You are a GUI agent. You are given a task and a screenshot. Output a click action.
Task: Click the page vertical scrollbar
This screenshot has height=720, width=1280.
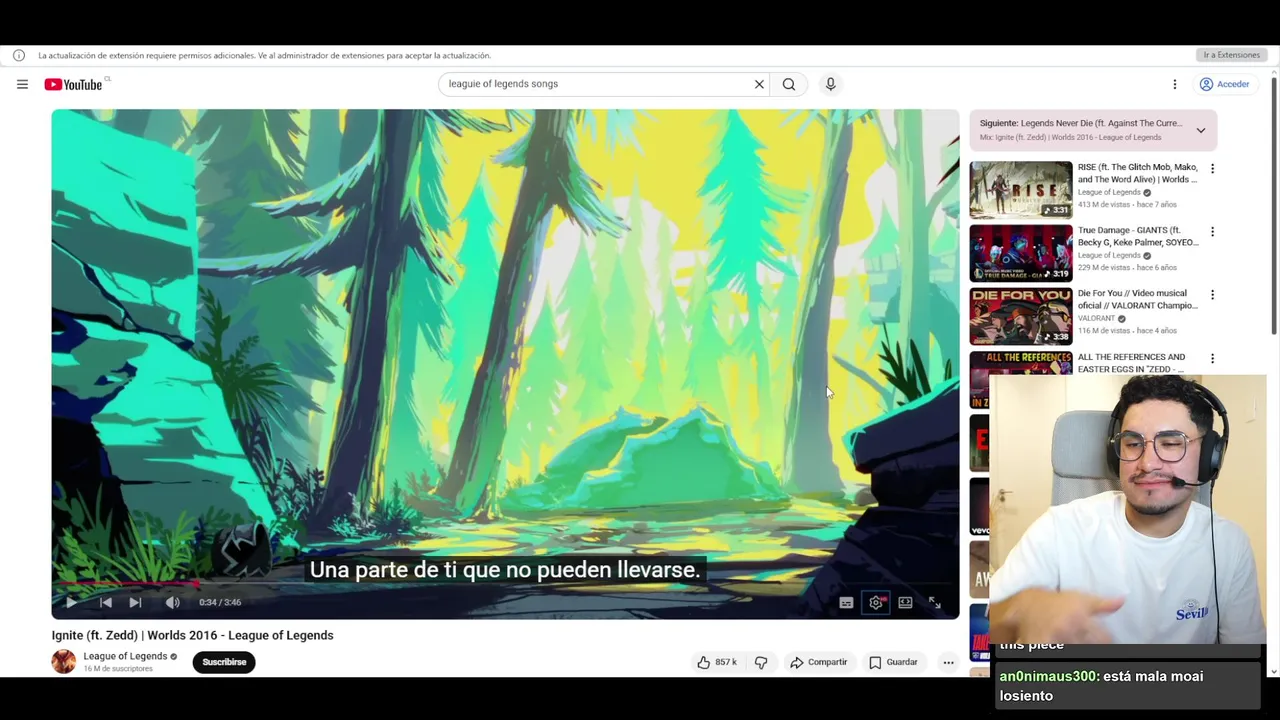click(1274, 205)
